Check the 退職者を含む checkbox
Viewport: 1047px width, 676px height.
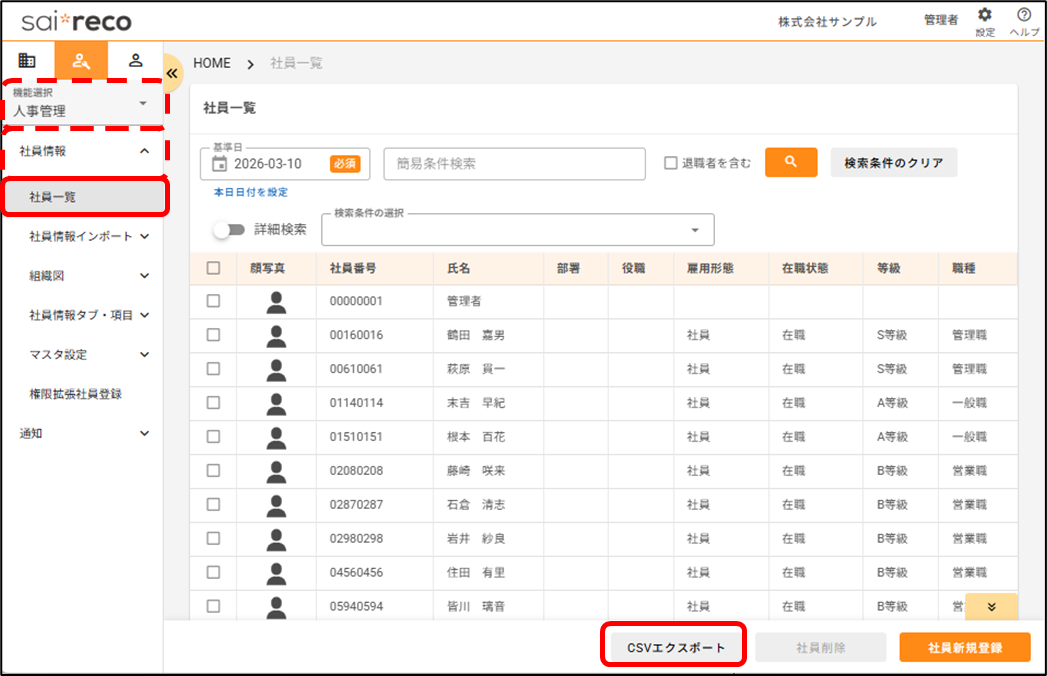pos(671,163)
